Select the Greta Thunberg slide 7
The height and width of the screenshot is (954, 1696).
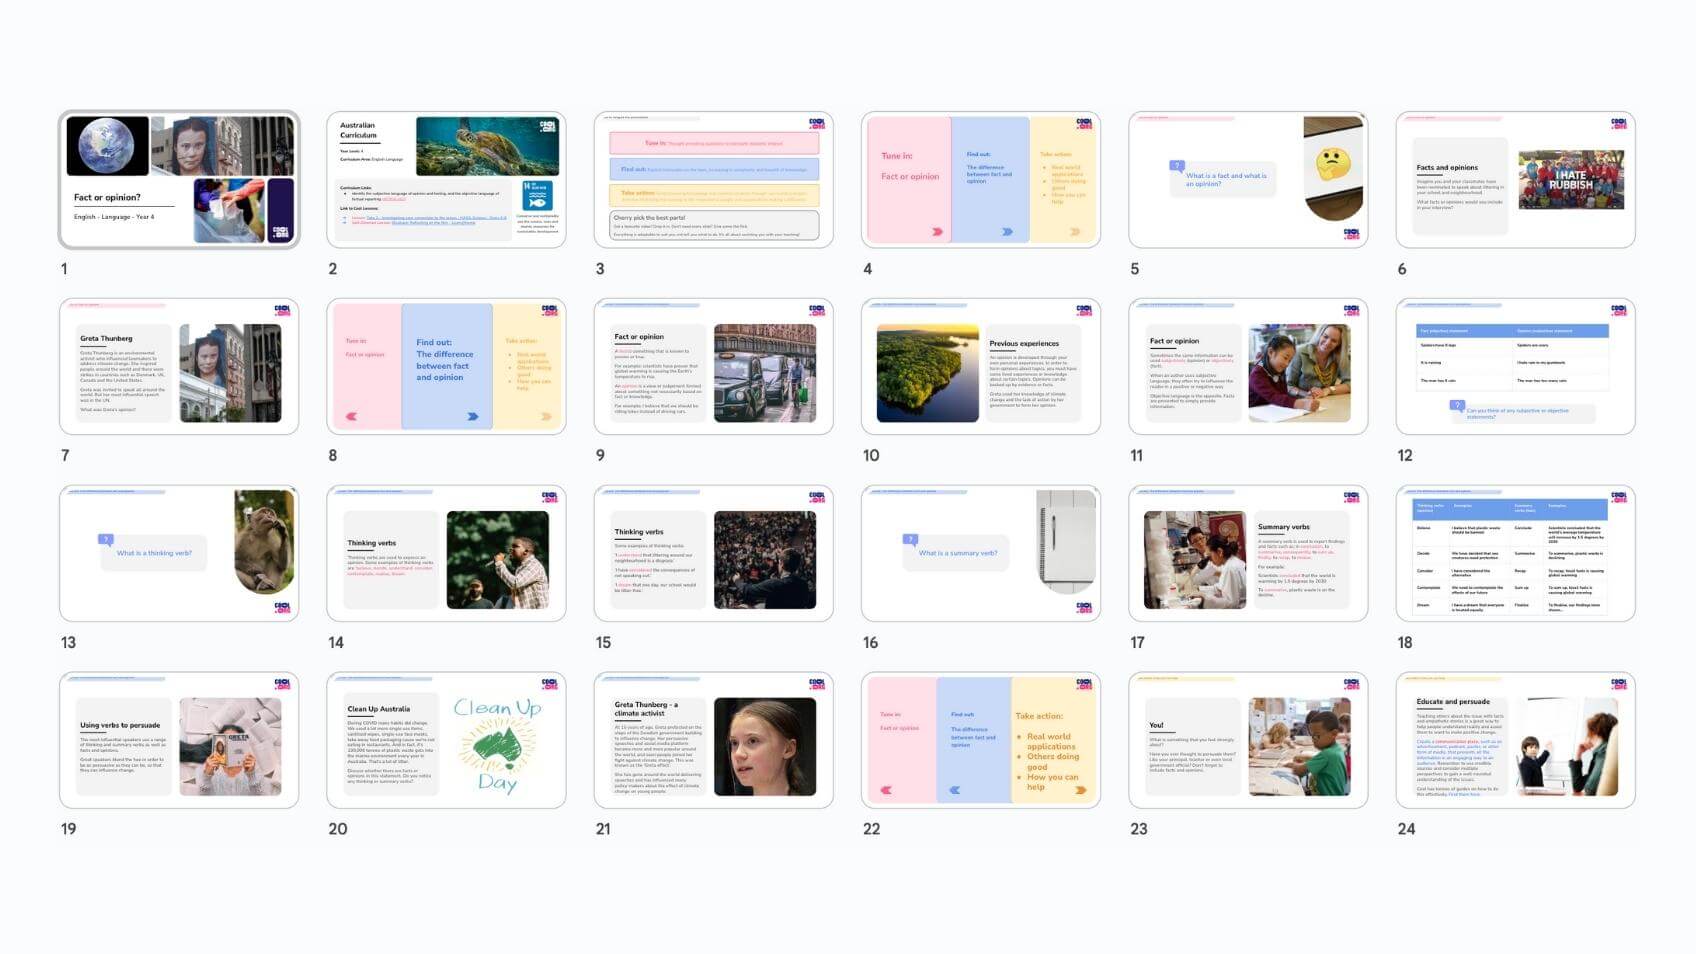(179, 367)
